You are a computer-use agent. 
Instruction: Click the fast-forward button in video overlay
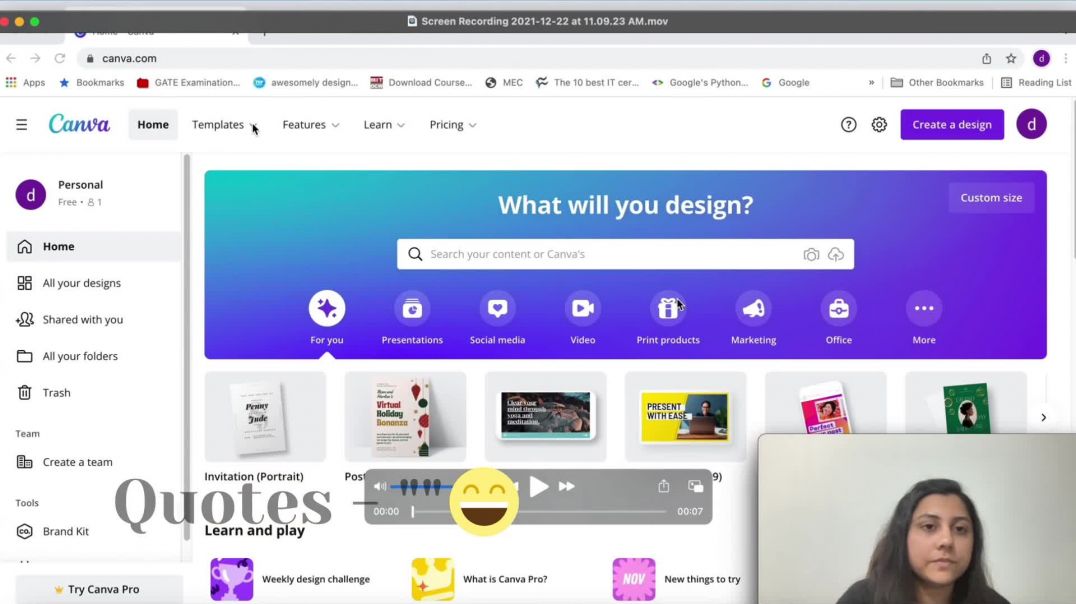pyautogui.click(x=567, y=487)
